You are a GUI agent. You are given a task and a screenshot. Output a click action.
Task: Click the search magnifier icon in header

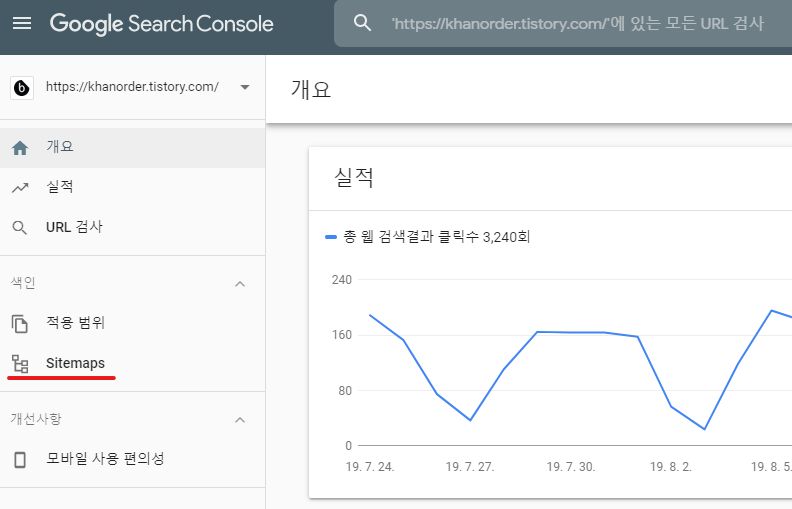pyautogui.click(x=362, y=23)
